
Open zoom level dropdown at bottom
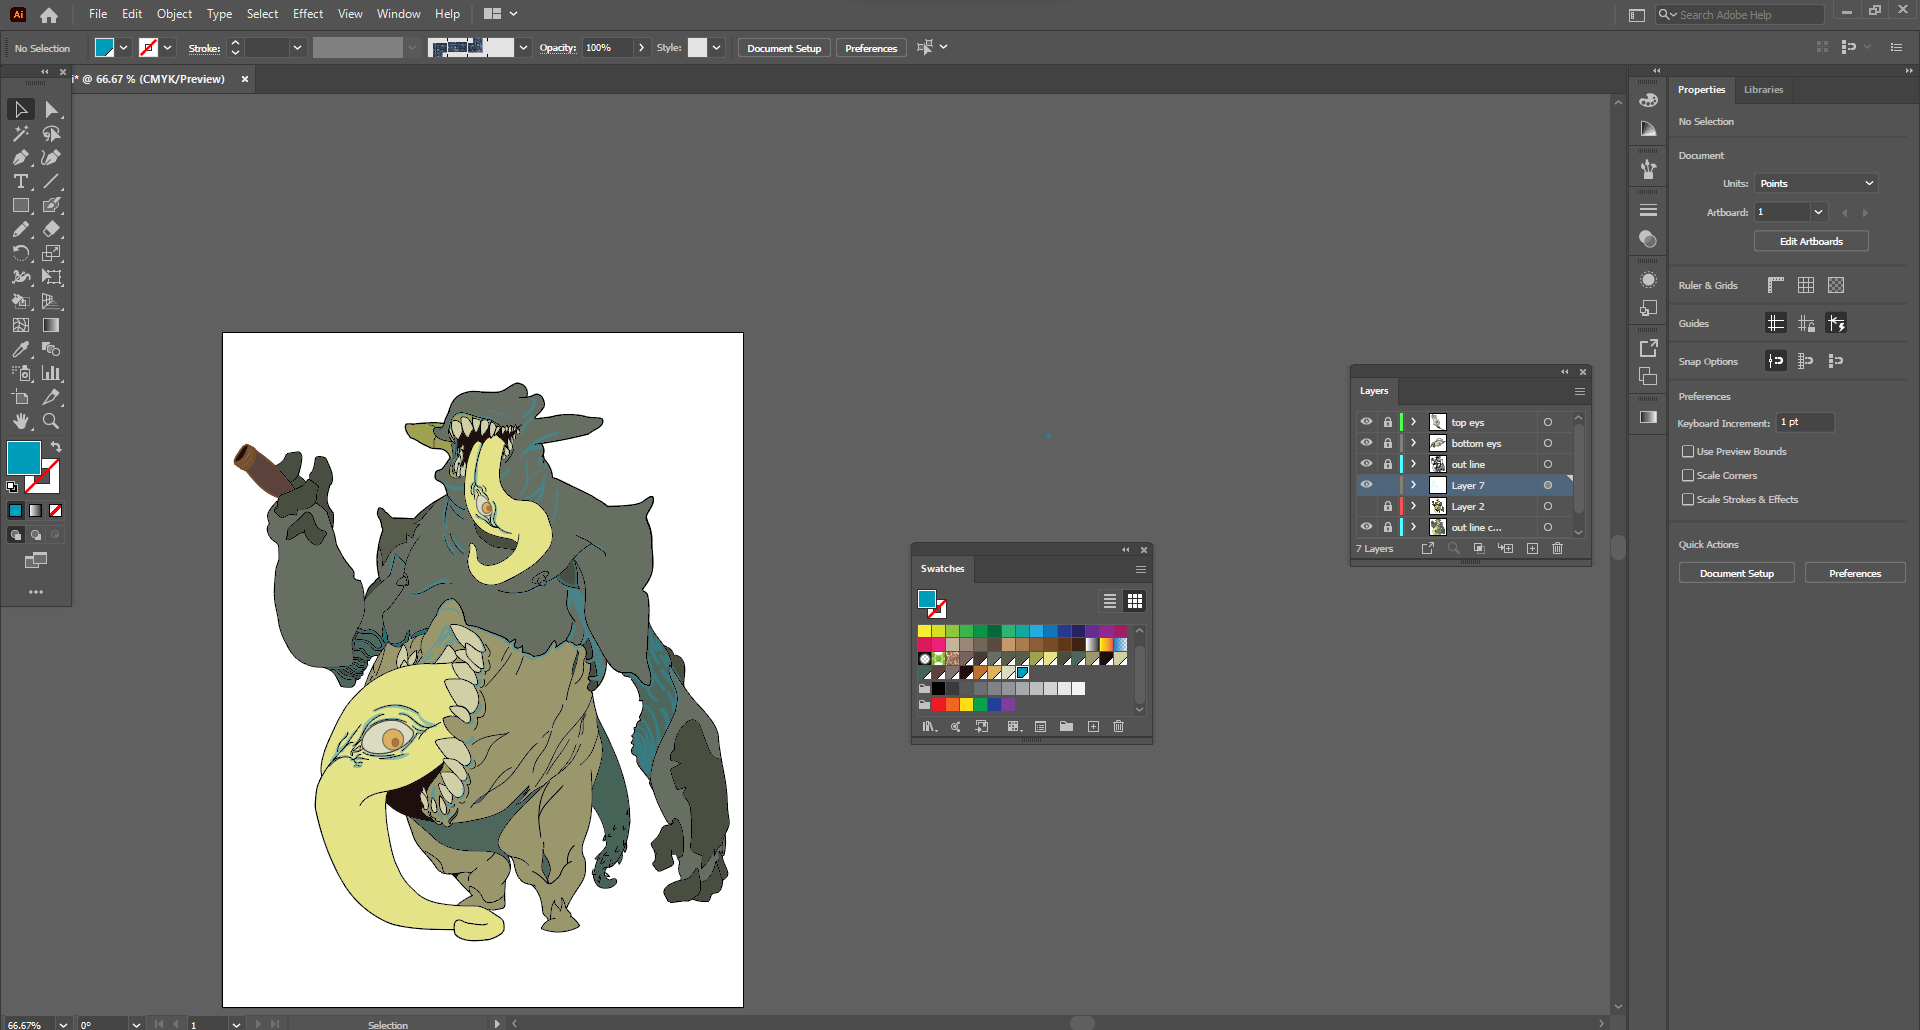click(x=63, y=1024)
